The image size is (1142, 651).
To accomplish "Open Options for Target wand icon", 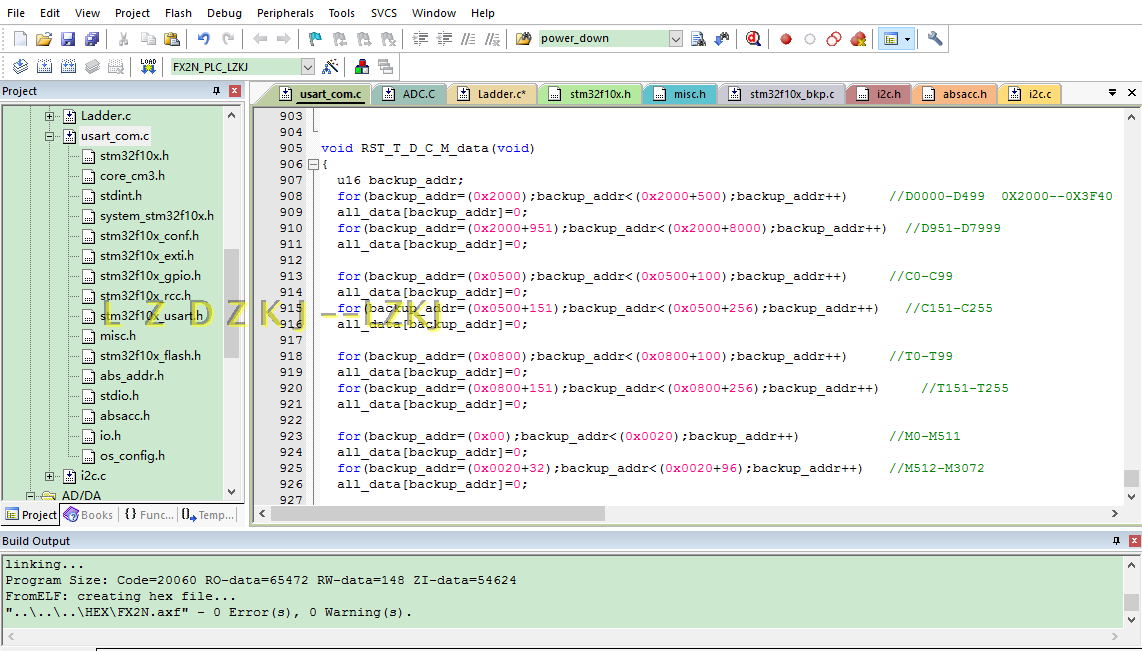I will 331,67.
